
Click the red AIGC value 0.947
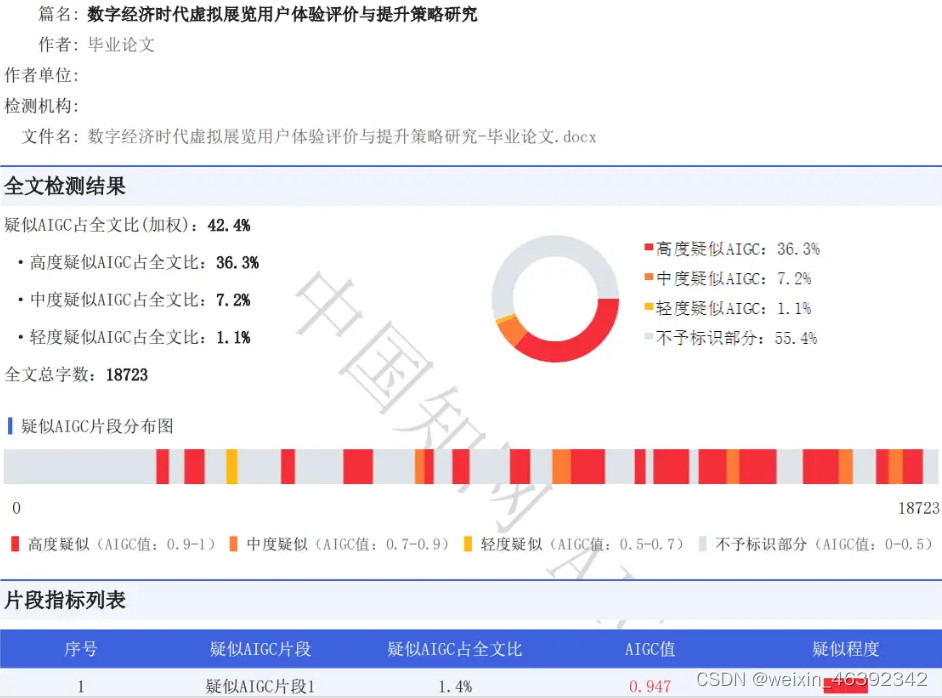pyautogui.click(x=650, y=686)
